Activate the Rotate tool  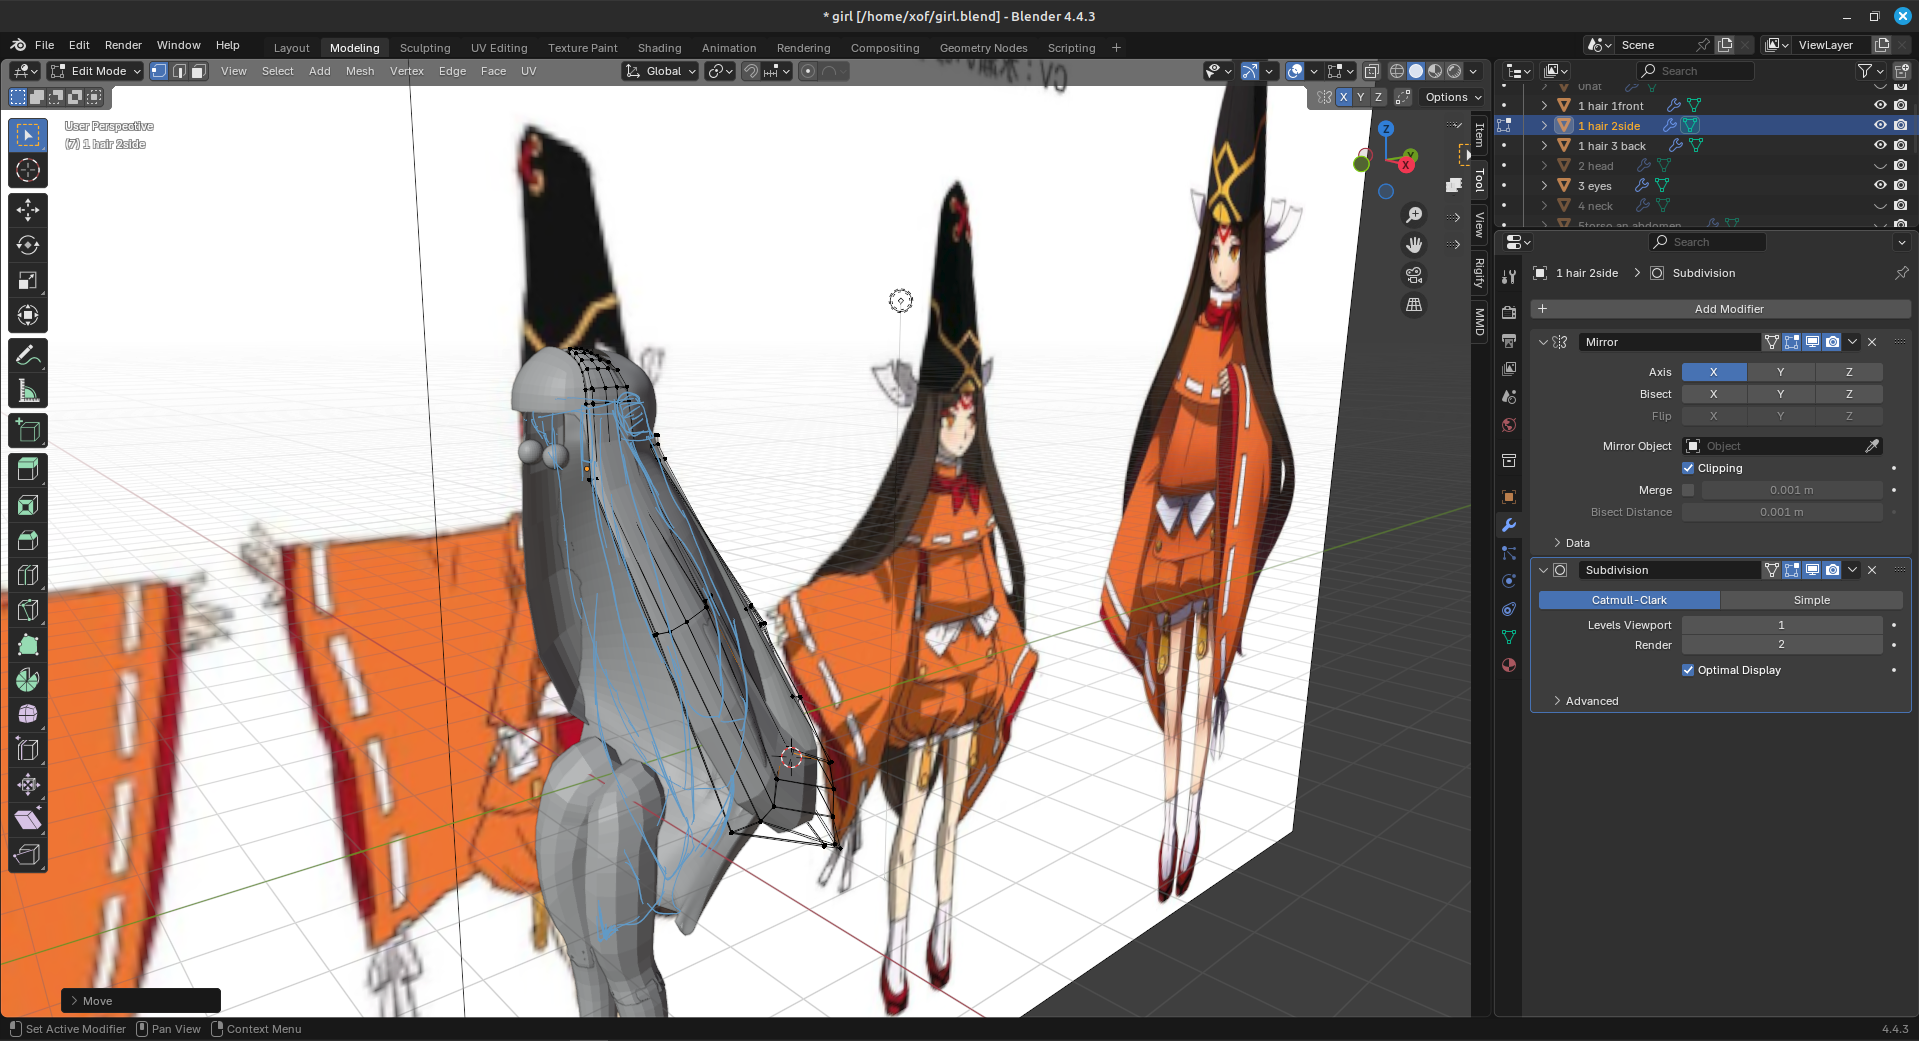click(28, 245)
